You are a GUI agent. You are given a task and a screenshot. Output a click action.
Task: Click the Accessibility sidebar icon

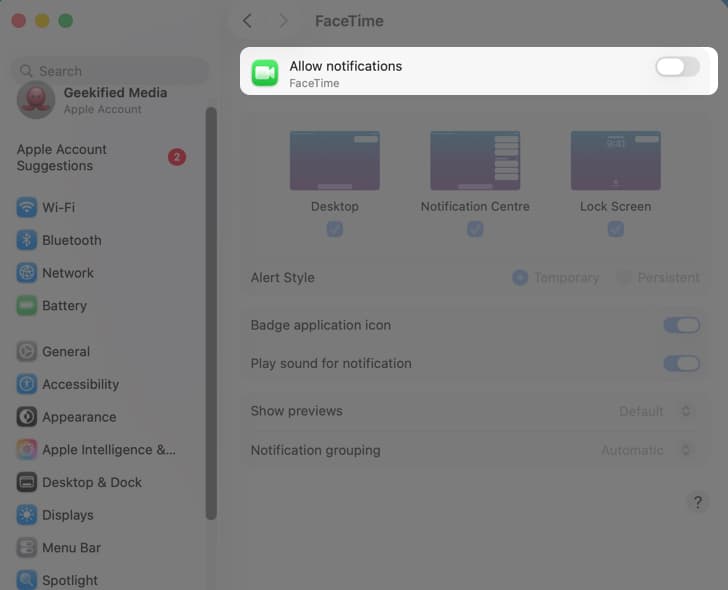click(x=26, y=384)
